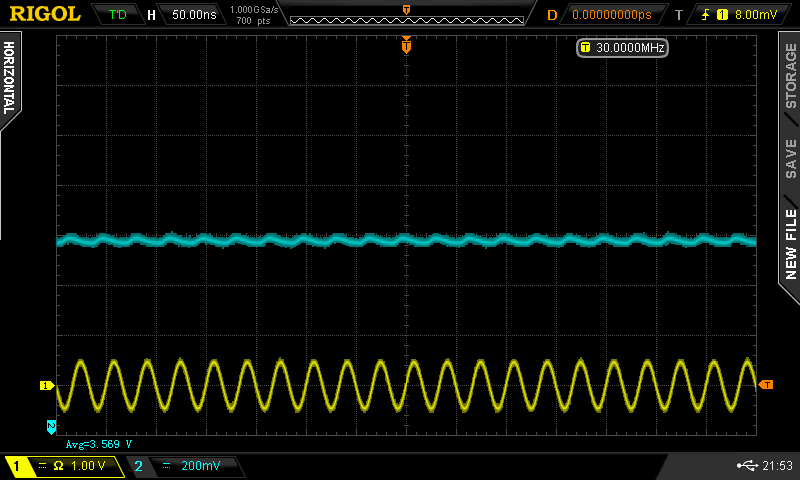Screen dimensions: 800x480
Task: Open the HORIZONTAL side tab
Action: coord(9,78)
